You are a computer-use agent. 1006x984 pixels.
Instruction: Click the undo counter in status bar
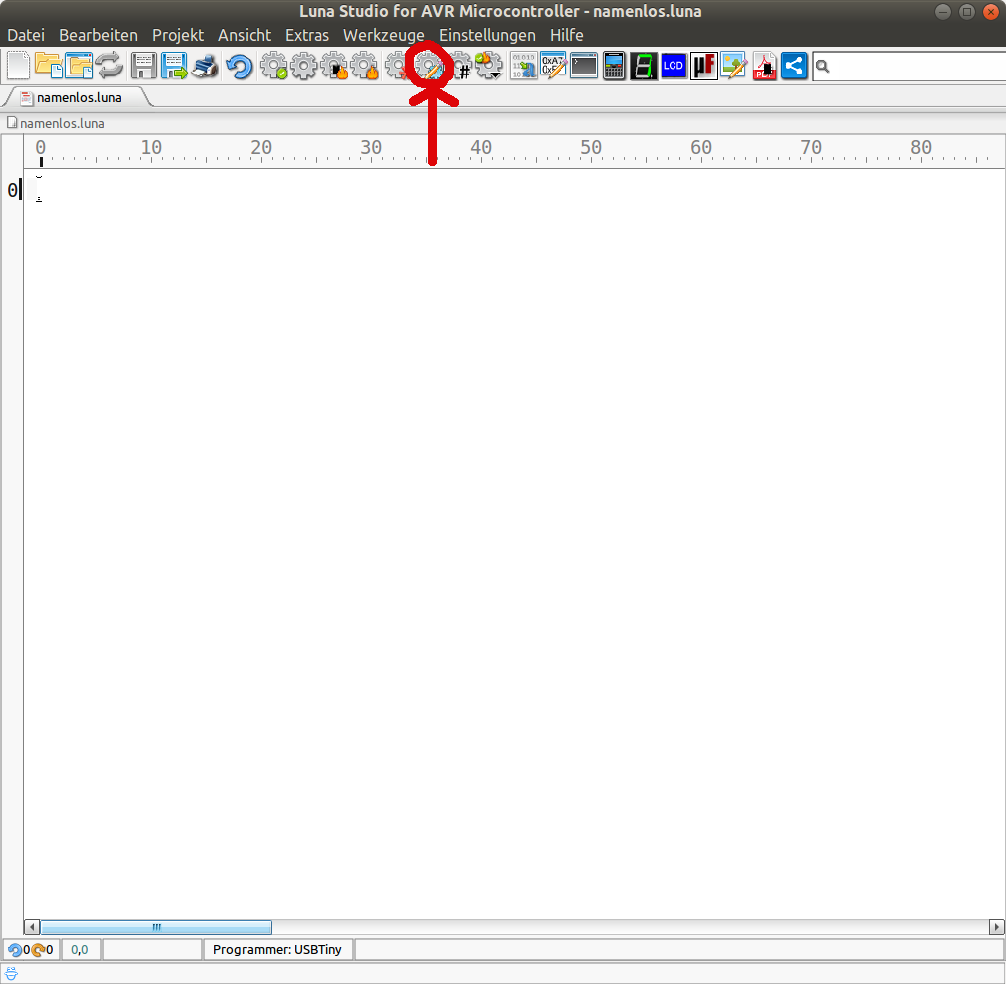coord(19,950)
